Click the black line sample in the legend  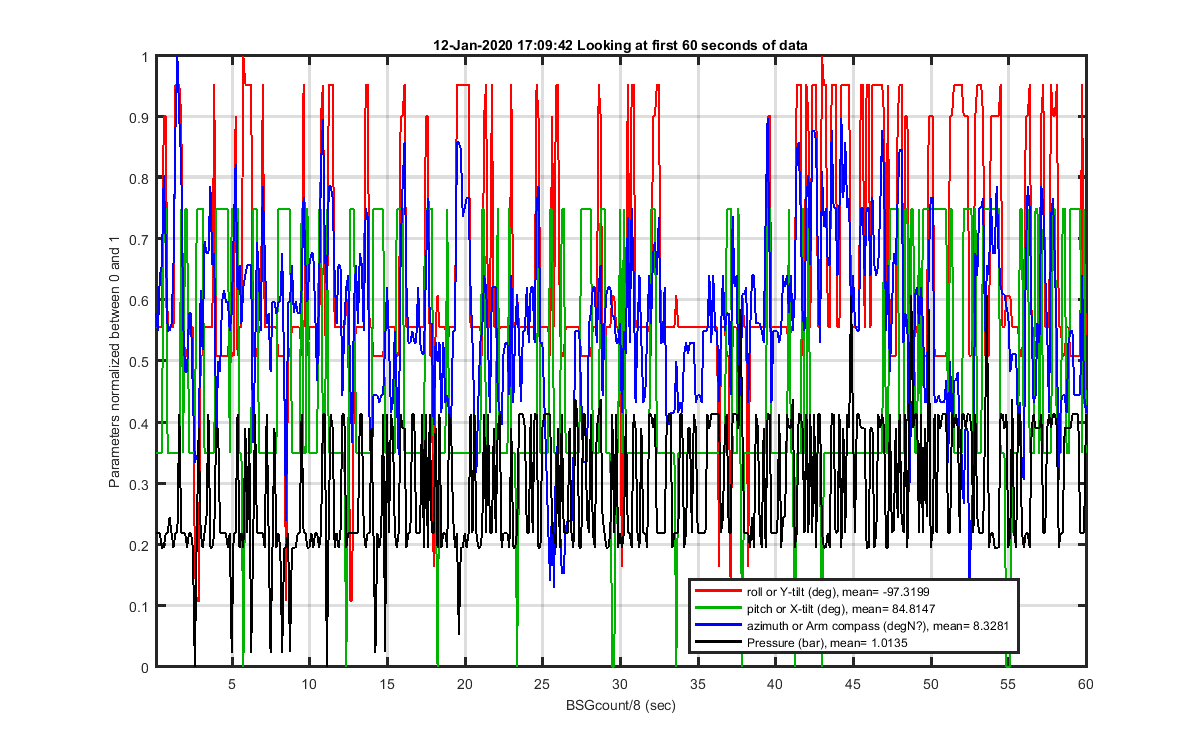pos(719,640)
